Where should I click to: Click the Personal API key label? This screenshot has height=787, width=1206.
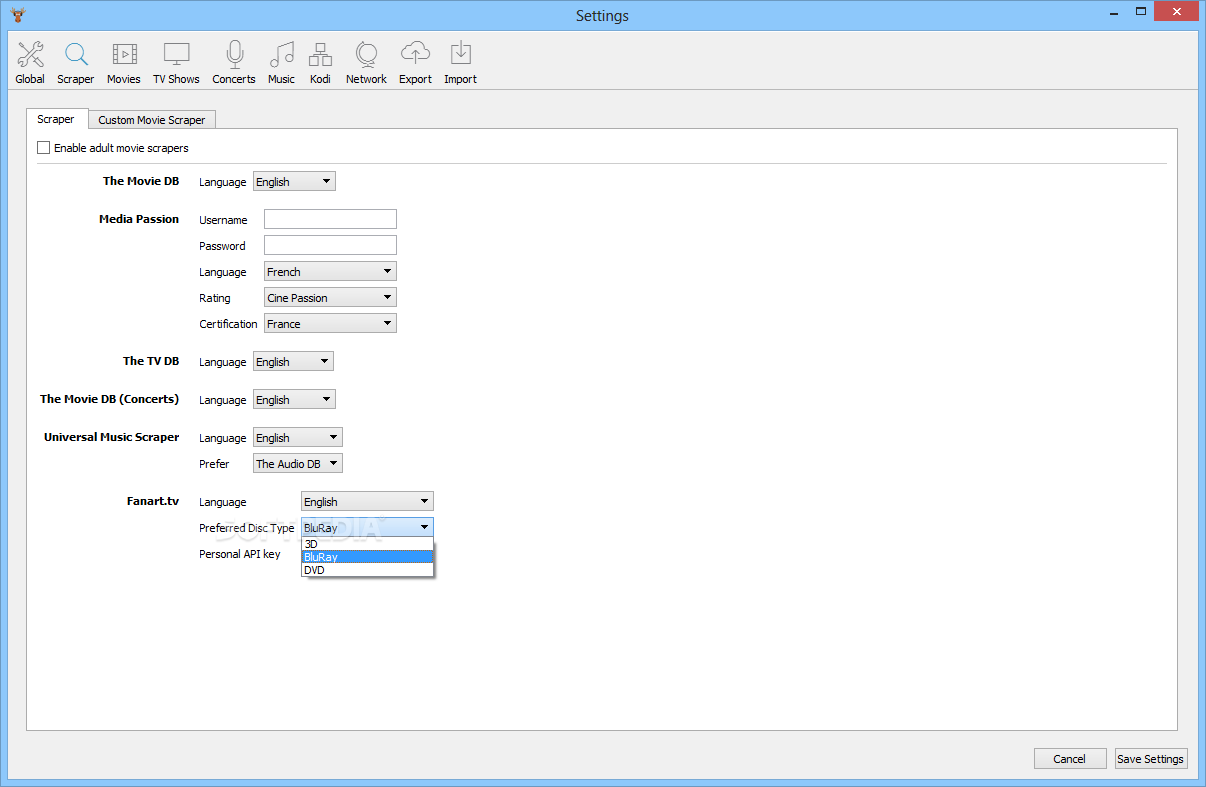click(240, 554)
